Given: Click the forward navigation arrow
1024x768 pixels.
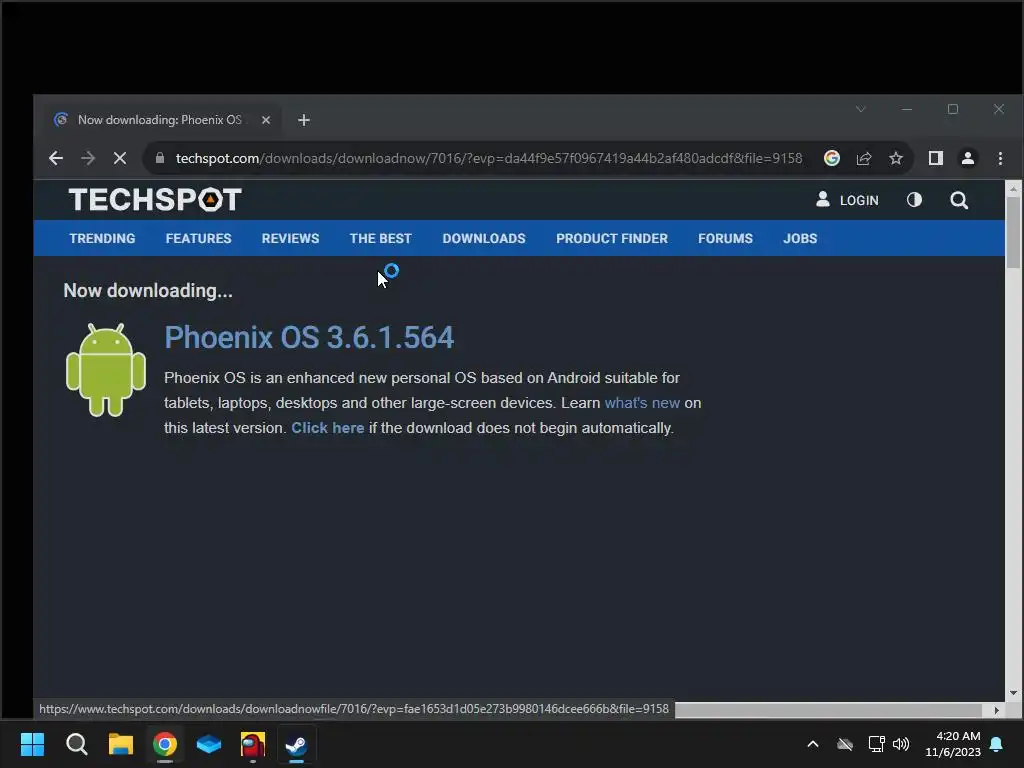Looking at the screenshot, I should [88, 158].
